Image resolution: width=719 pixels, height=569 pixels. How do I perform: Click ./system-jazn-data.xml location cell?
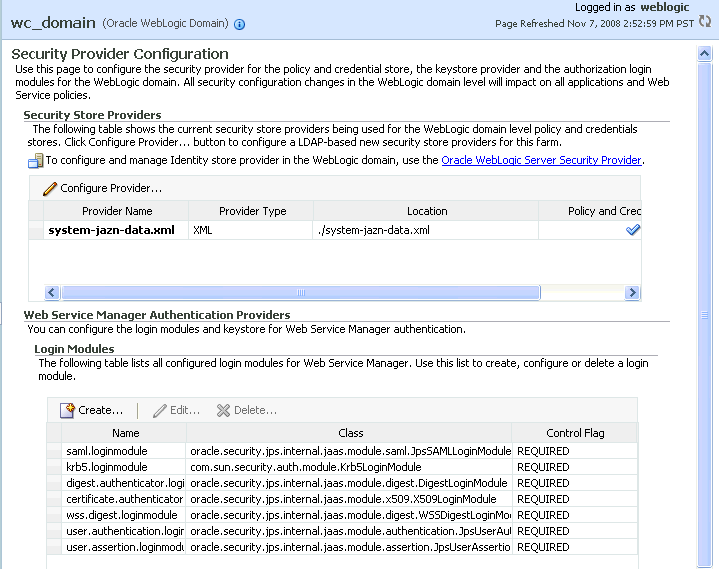coord(426,230)
